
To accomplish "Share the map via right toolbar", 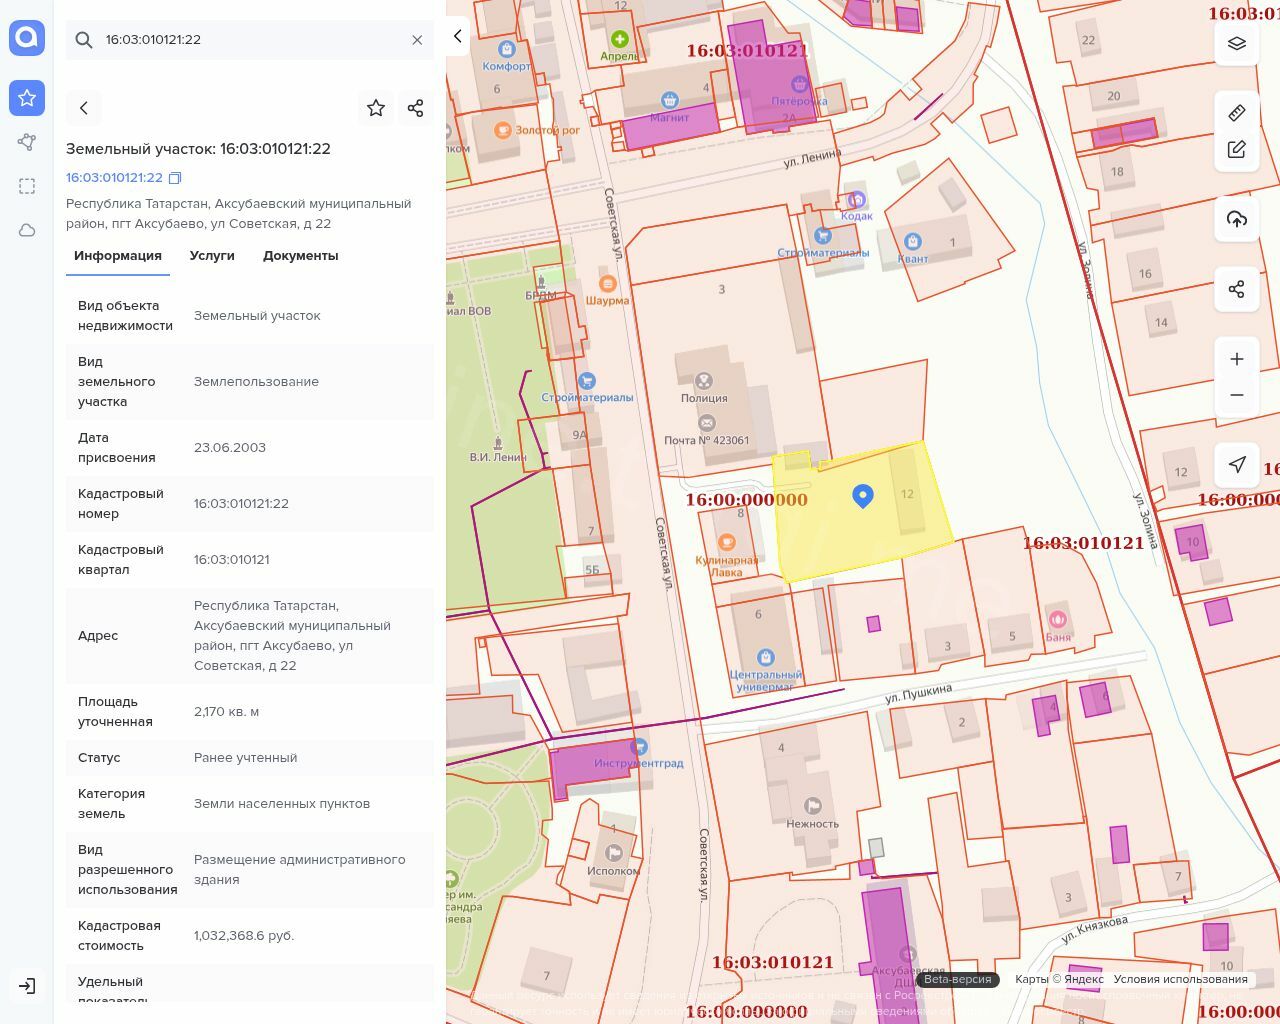I will coord(1237,289).
